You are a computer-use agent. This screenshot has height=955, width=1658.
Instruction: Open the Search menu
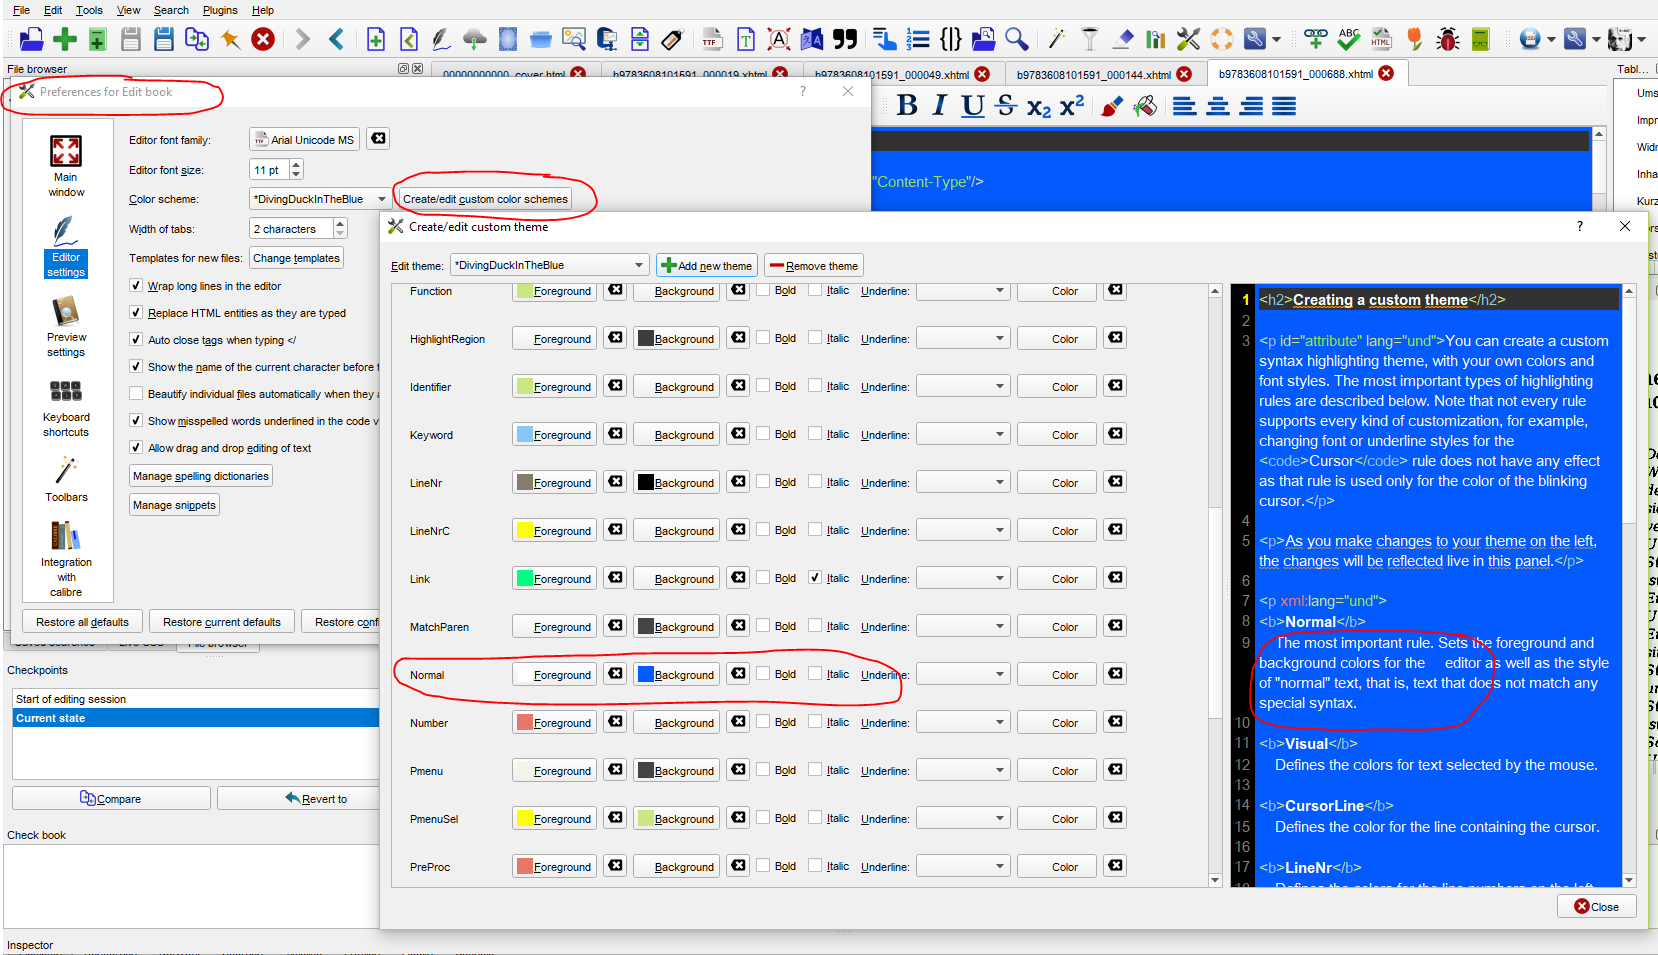(x=171, y=10)
